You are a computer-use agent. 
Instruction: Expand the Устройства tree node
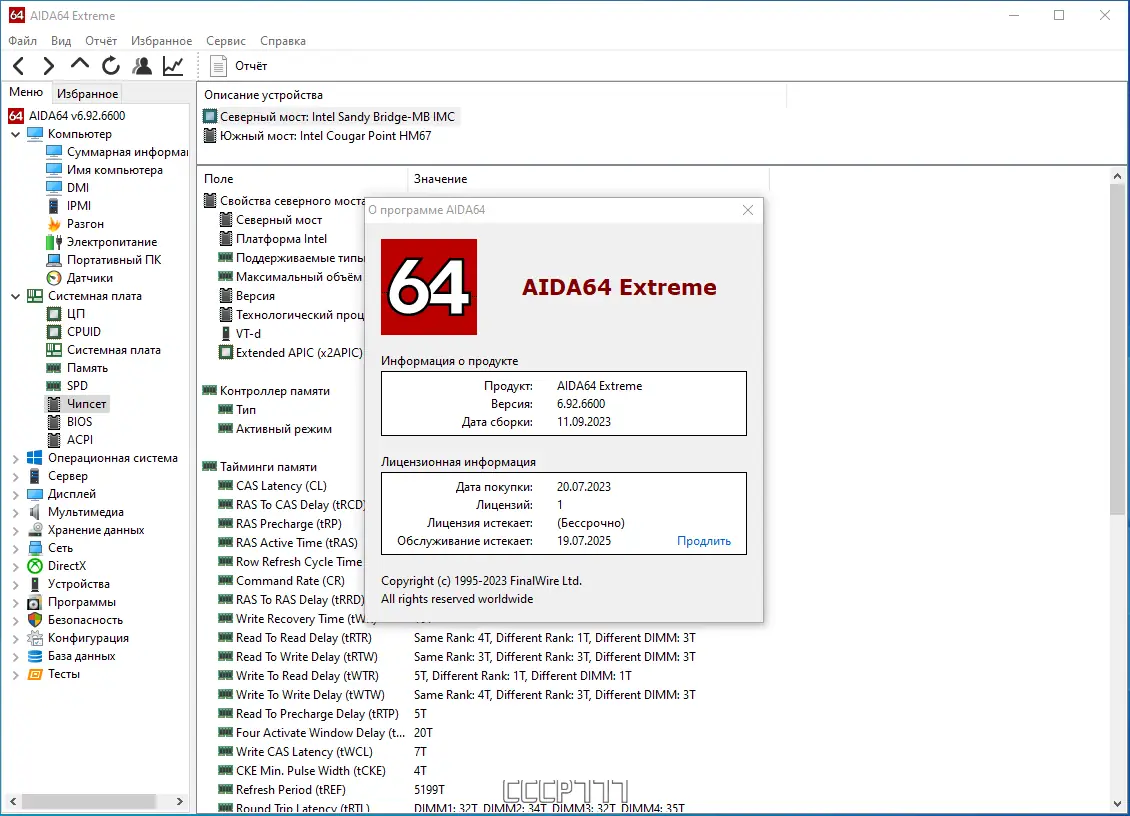[15, 585]
